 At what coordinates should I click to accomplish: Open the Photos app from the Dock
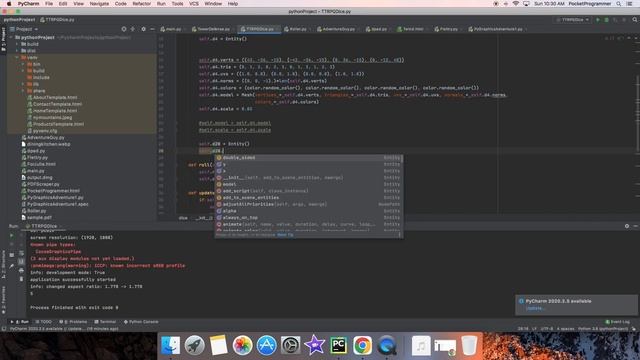242,345
